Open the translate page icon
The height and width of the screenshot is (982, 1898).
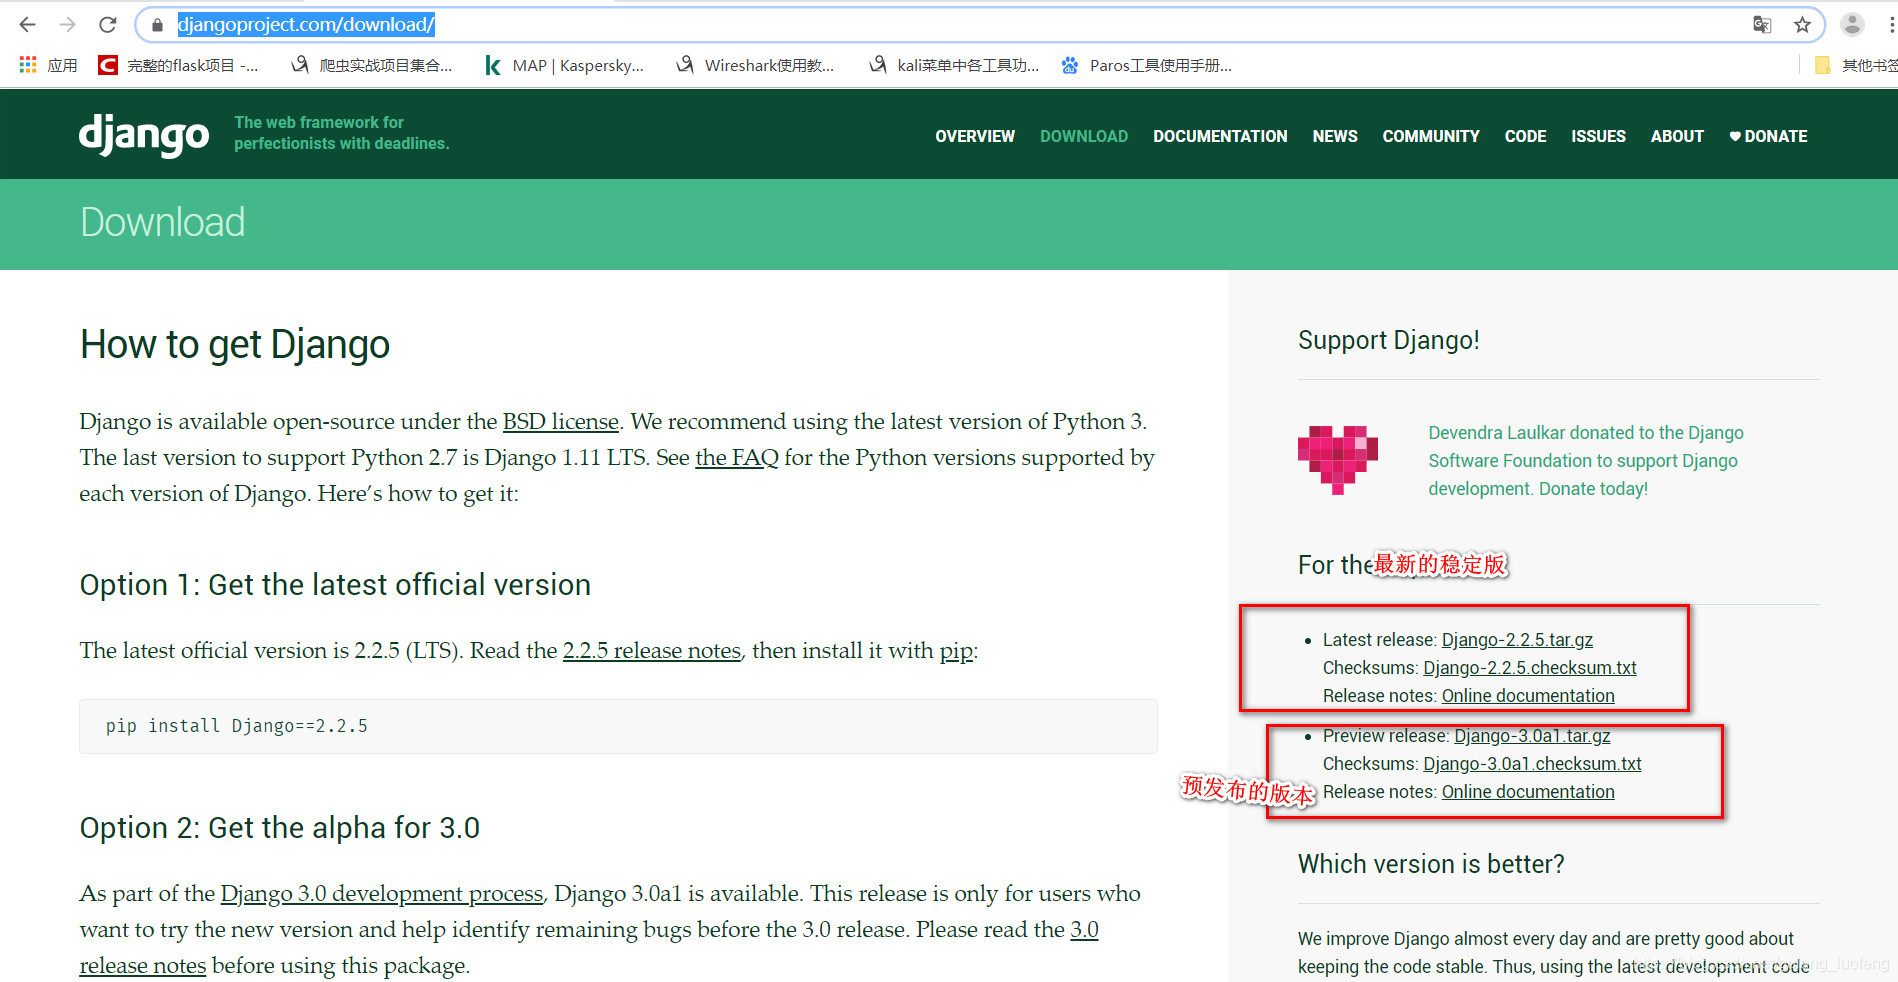coord(1762,25)
